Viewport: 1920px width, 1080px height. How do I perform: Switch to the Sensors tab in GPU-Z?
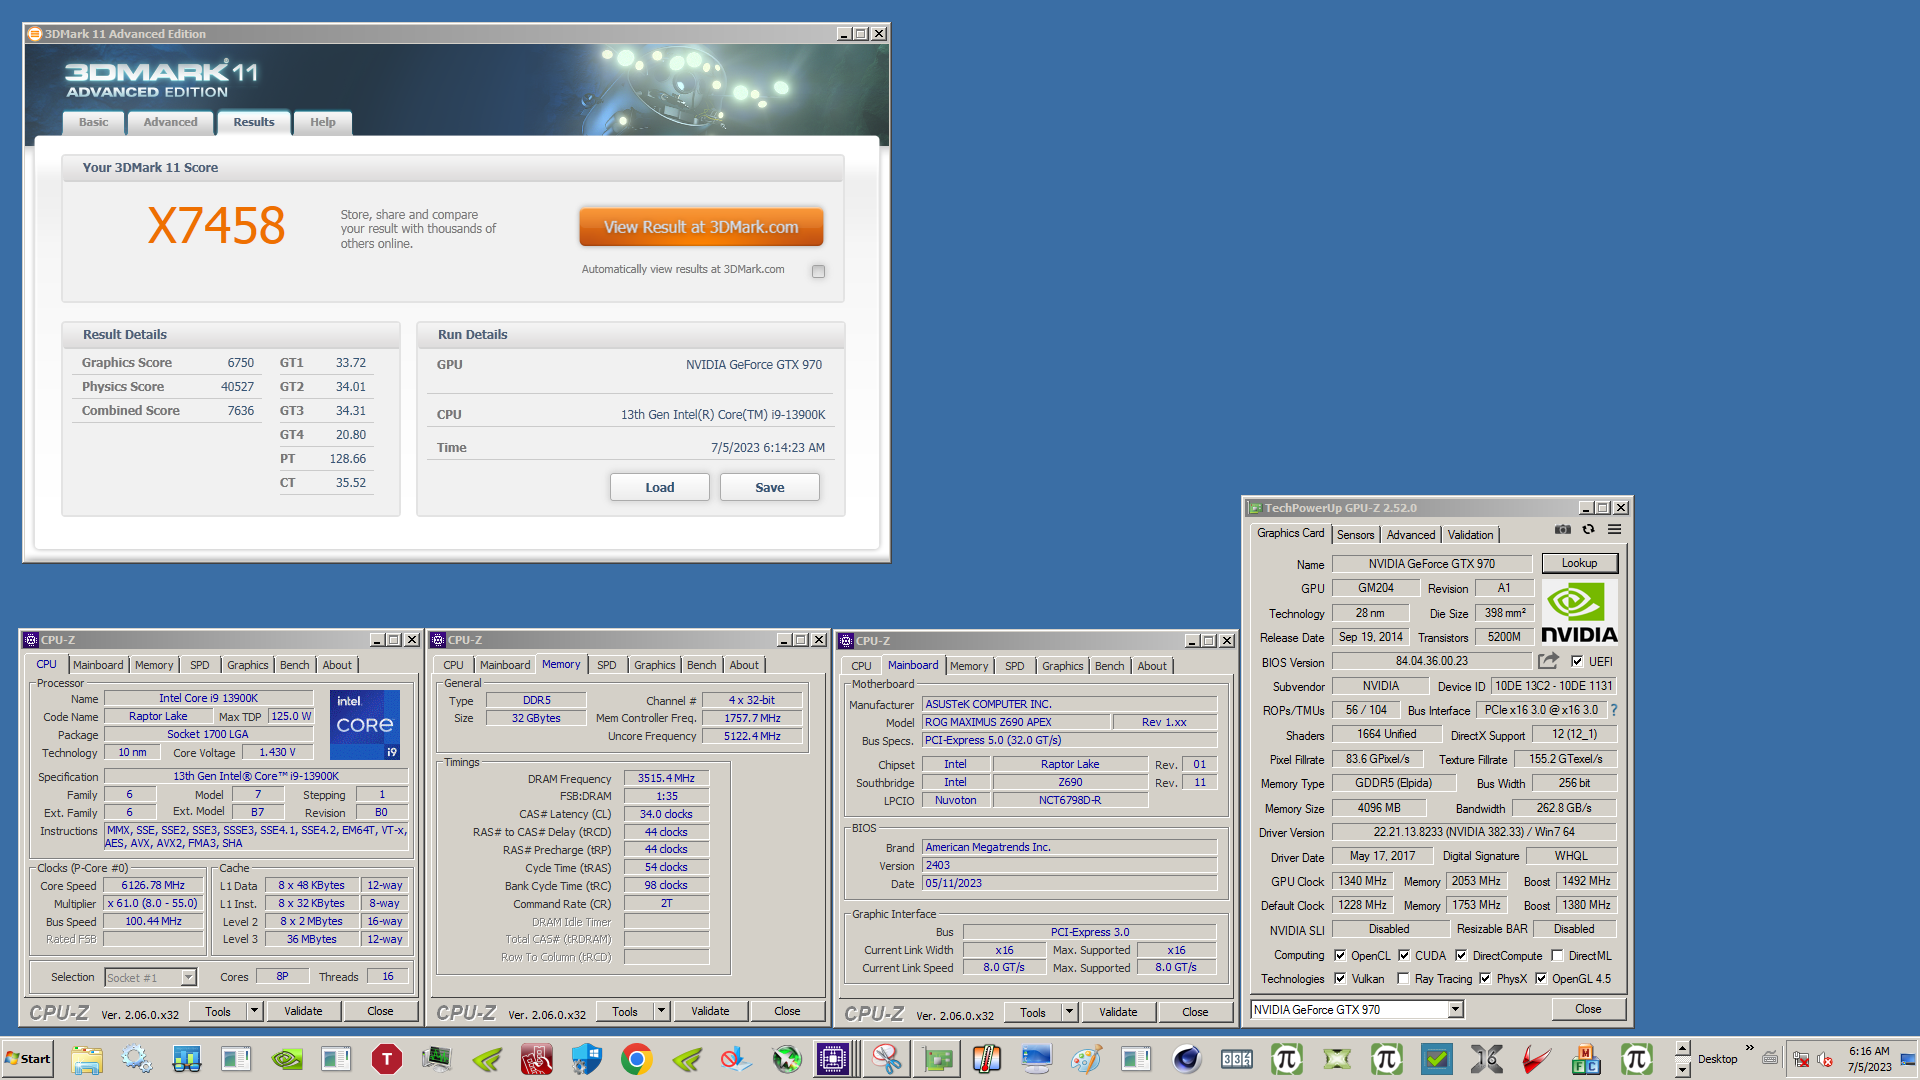click(x=1356, y=535)
